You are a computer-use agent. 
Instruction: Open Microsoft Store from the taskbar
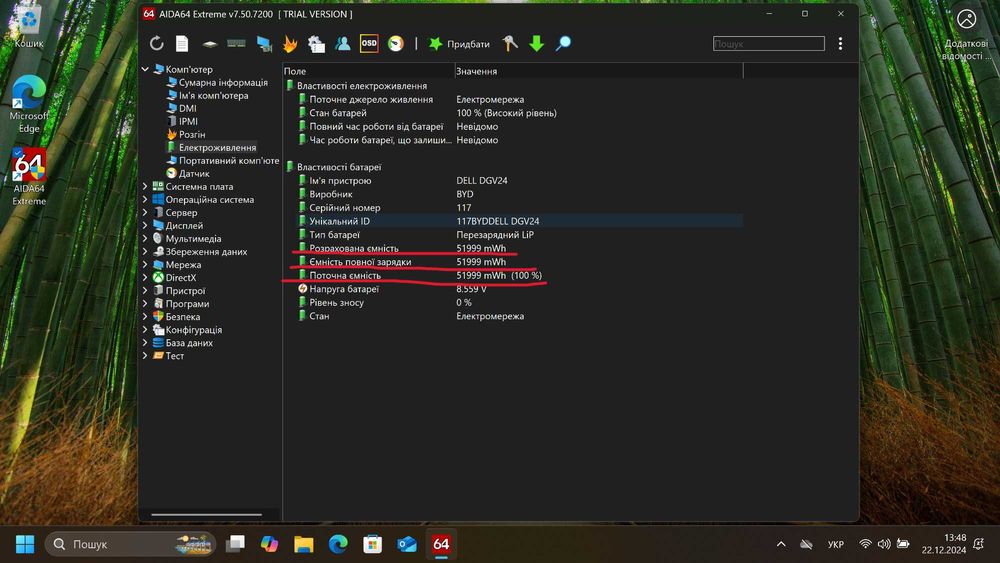coord(372,544)
